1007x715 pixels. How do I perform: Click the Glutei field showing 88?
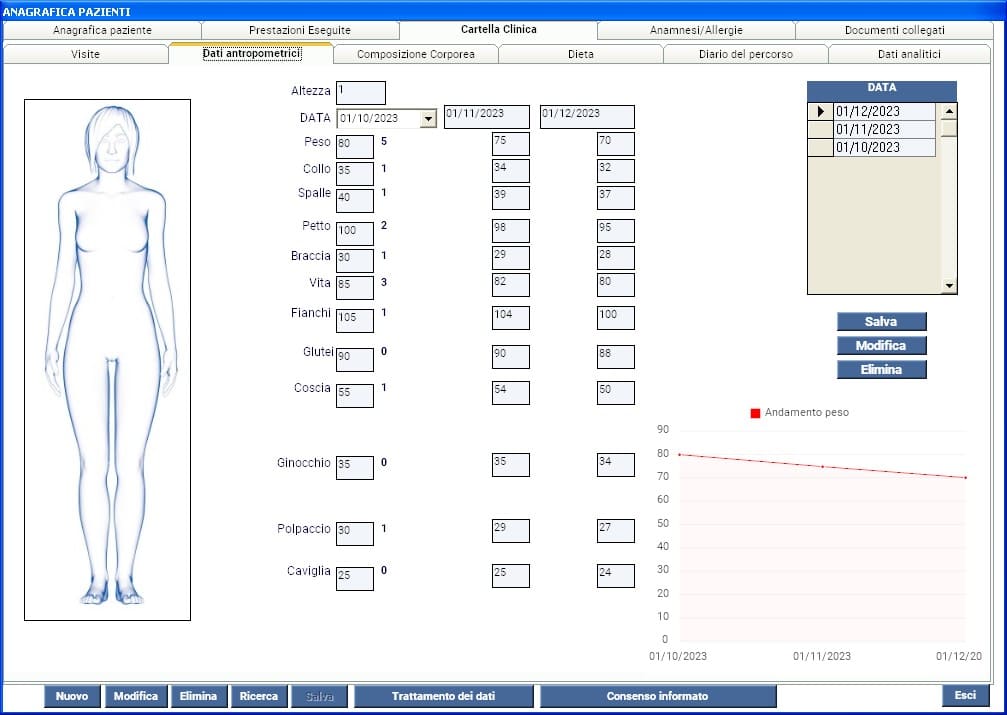(616, 357)
